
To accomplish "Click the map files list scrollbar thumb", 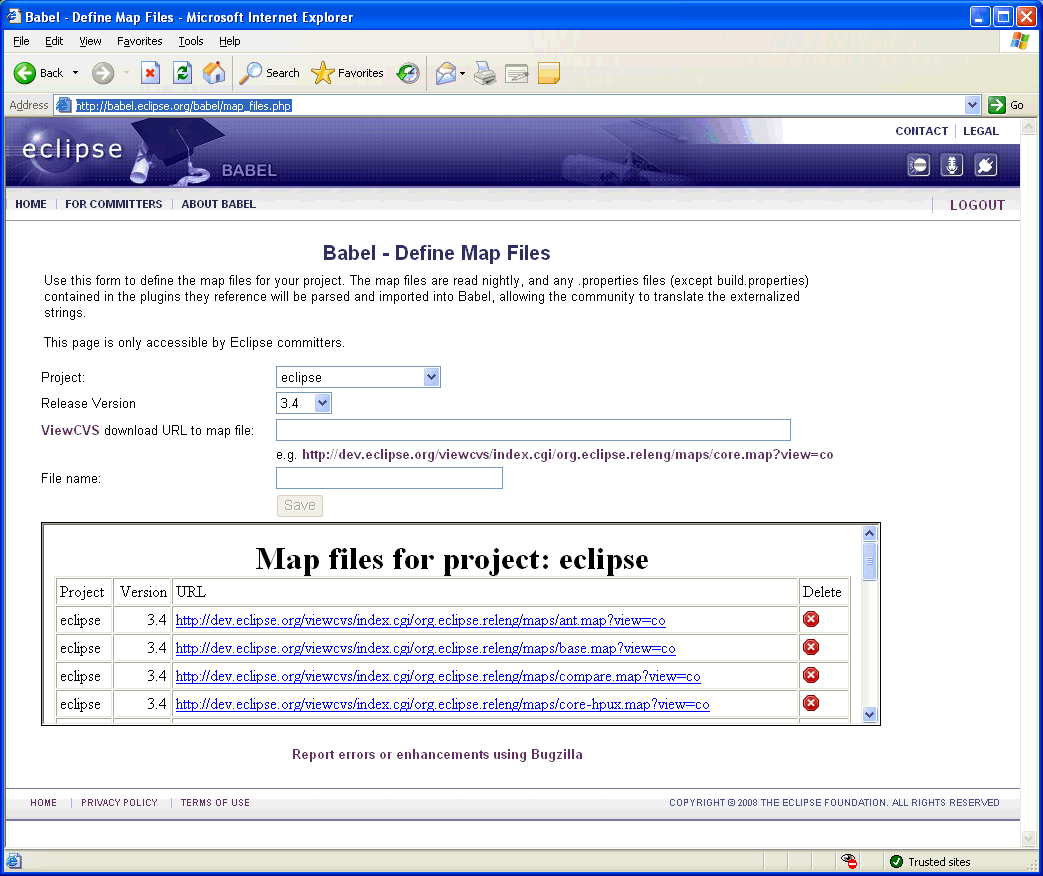I will 869,561.
